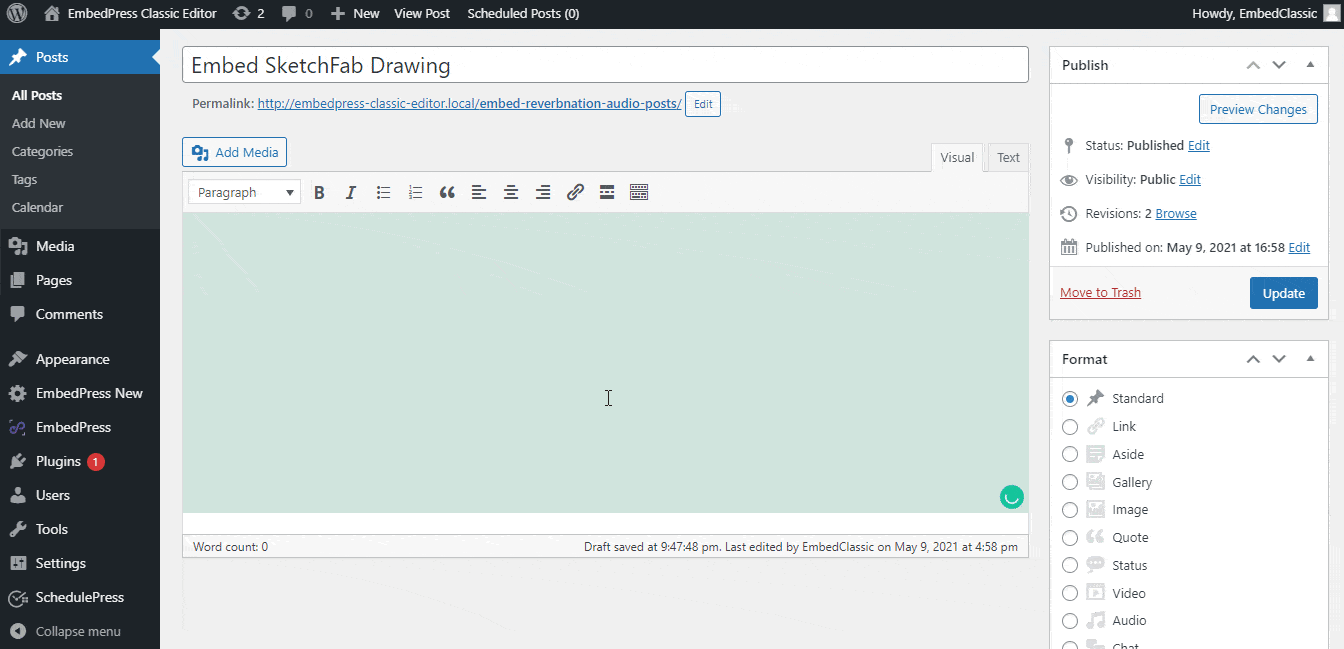This screenshot has width=1344, height=649.
Task: Insert the Read More tag
Action: [607, 193]
